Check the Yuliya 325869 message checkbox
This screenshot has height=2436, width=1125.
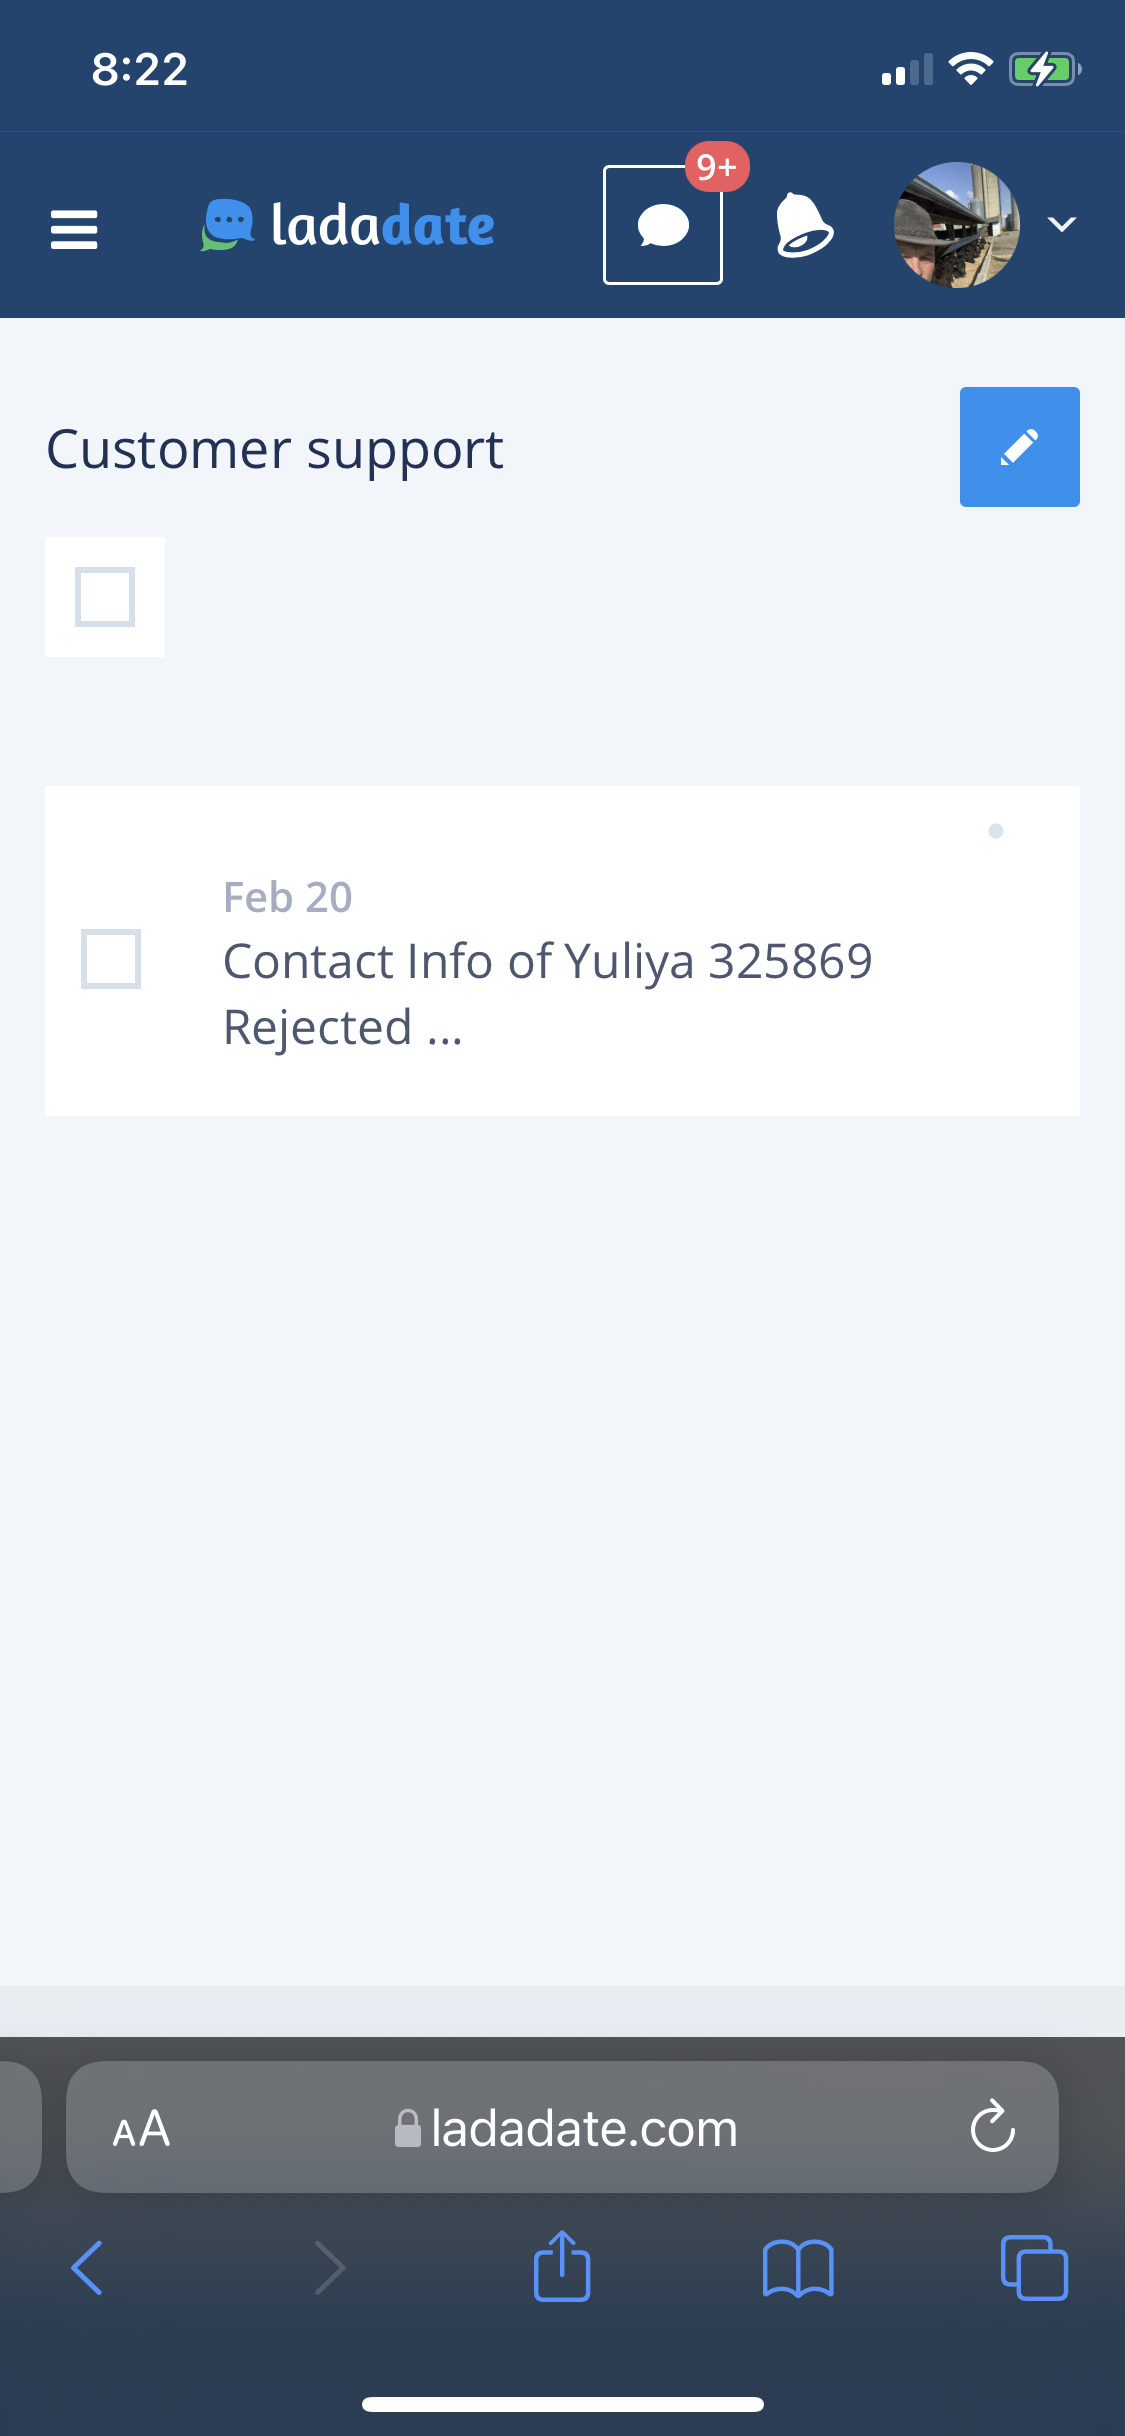(x=111, y=959)
